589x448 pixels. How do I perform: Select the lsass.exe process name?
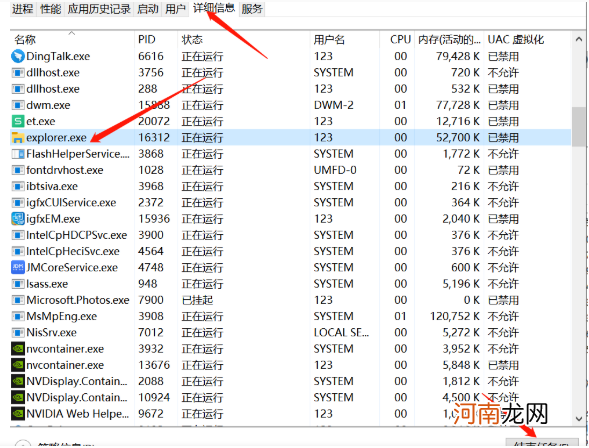tap(47, 284)
